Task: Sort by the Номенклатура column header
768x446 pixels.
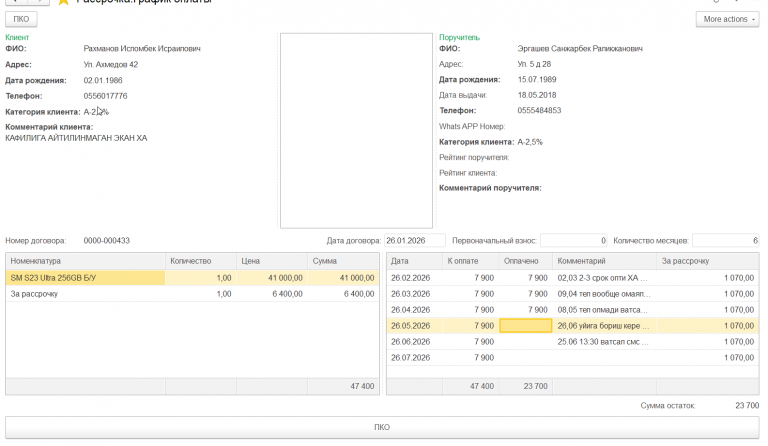Action: coord(85,261)
